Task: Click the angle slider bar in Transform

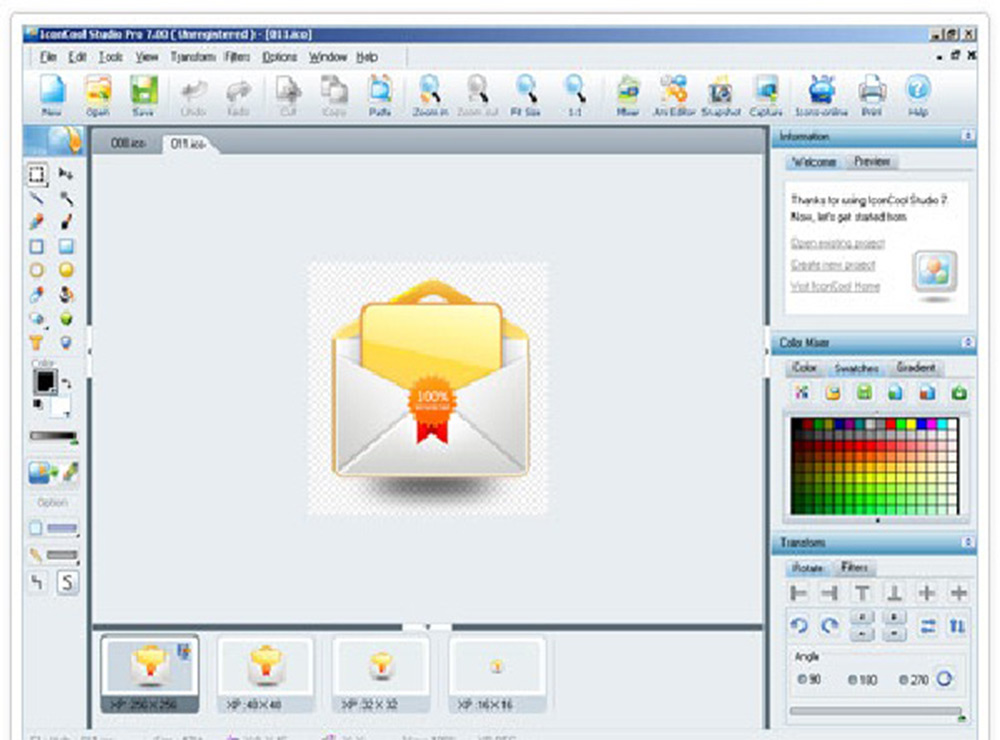Action: (x=875, y=711)
